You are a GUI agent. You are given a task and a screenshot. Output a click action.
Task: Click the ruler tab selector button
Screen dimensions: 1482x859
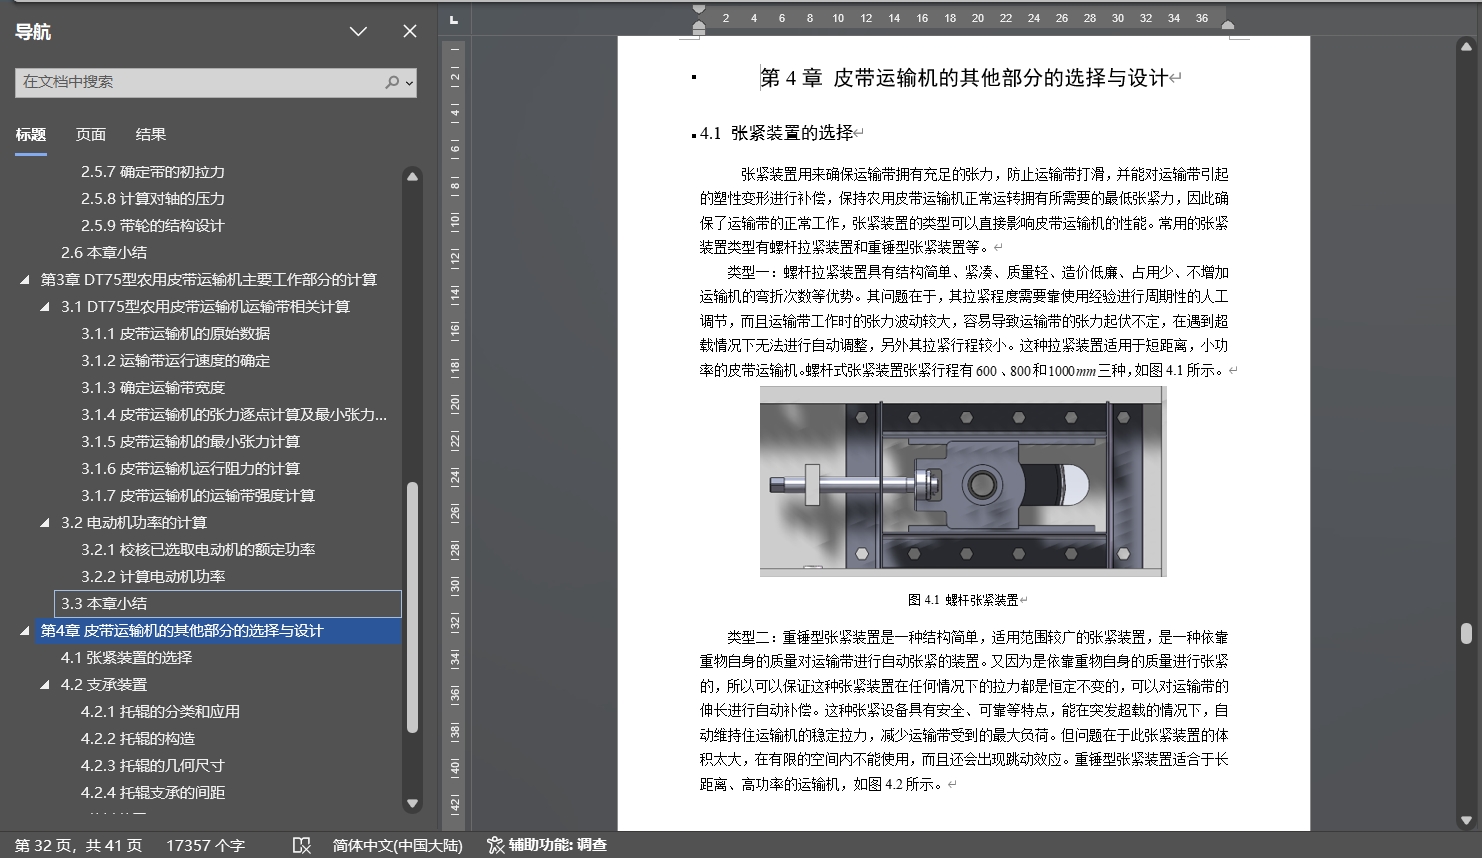click(454, 19)
